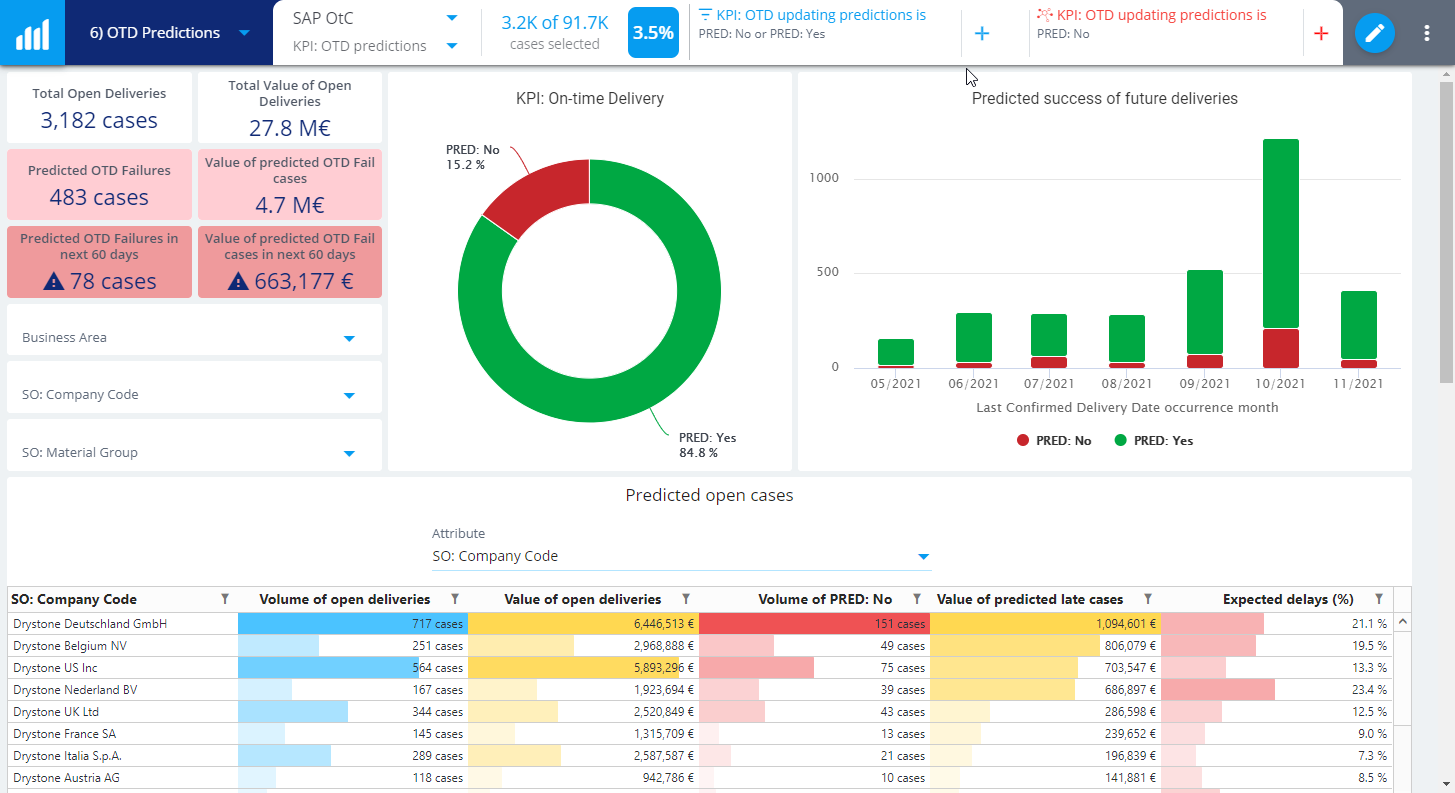Toggle PRED: Yes legend entry

click(1153, 440)
